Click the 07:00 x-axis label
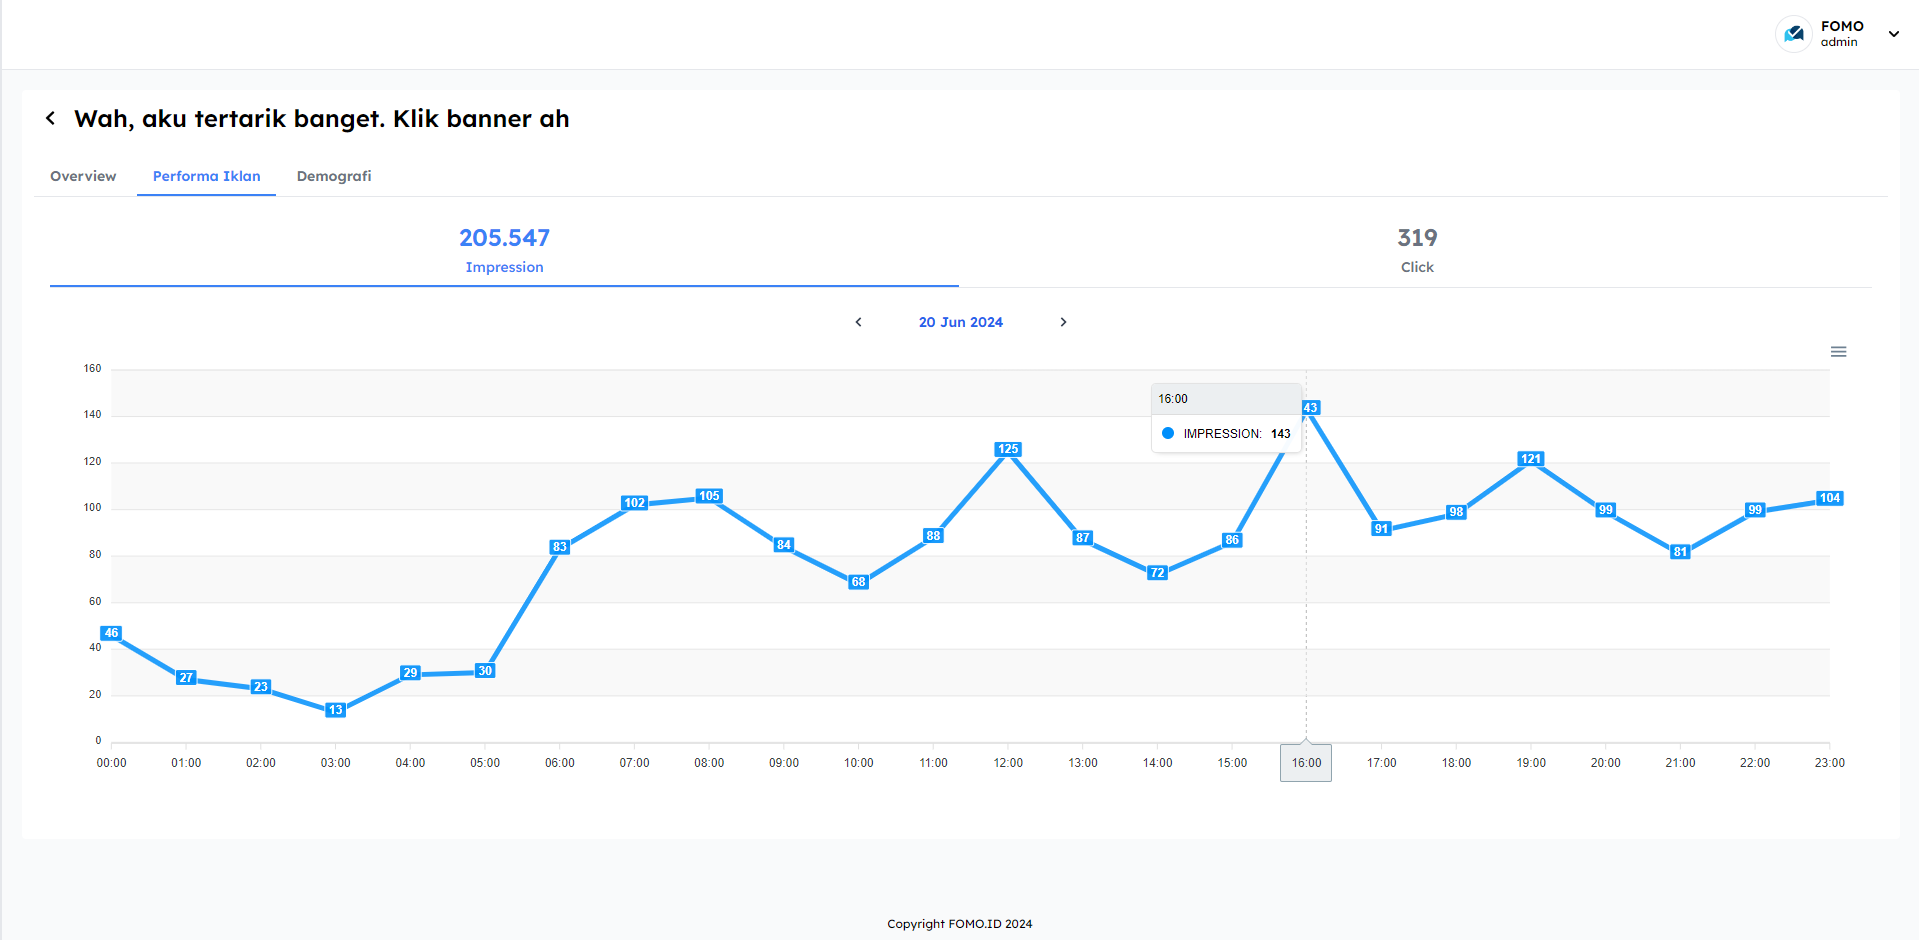 pyautogui.click(x=634, y=763)
